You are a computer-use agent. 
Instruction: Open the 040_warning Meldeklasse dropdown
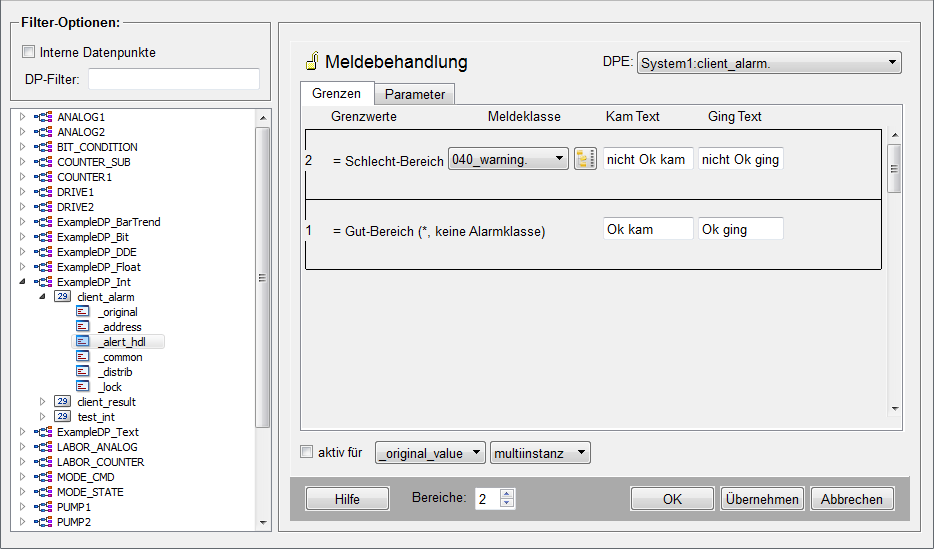(x=508, y=159)
